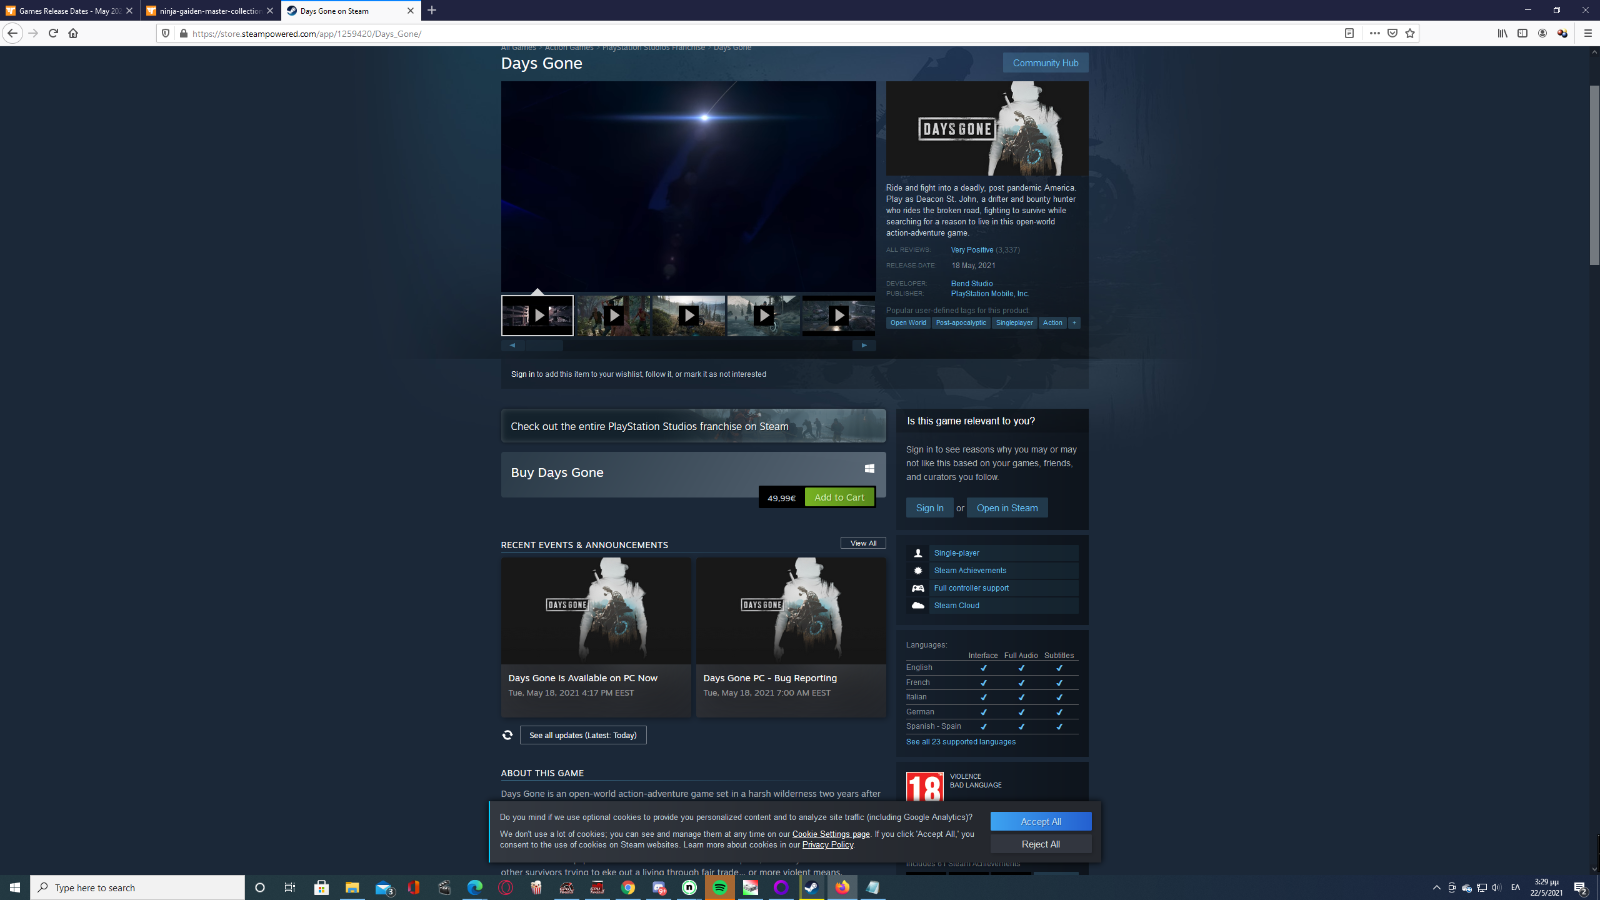The image size is (1600, 900).
Task: Bookmark this page with the star
Action: (x=1410, y=33)
